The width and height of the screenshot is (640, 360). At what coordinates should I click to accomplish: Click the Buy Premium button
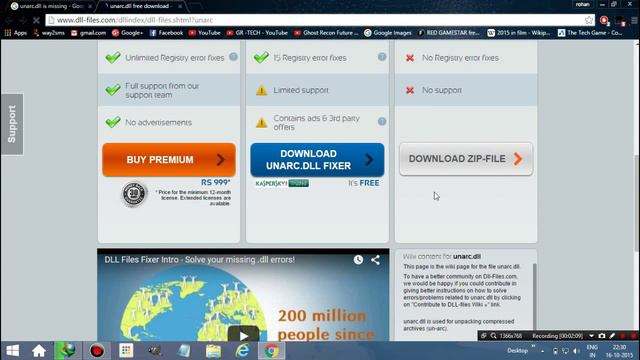pos(169,160)
